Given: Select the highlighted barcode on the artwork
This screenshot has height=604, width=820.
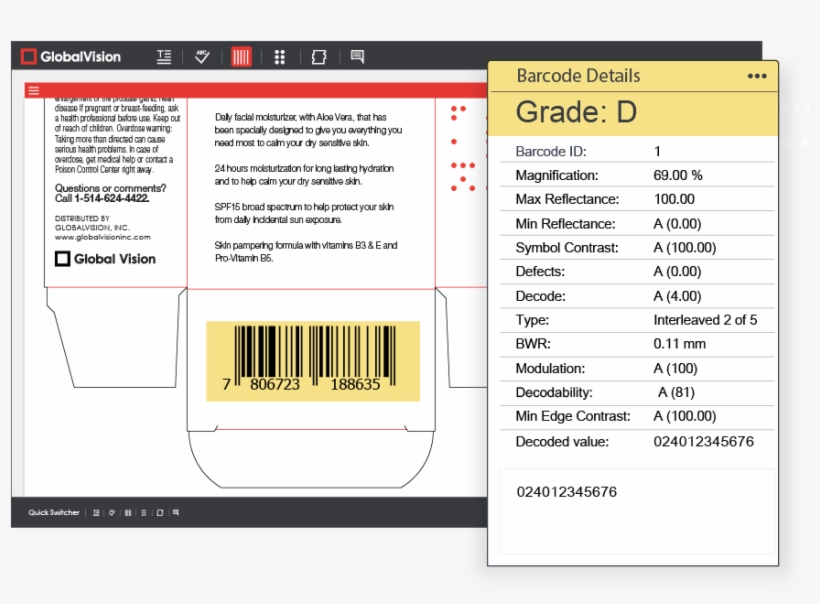Looking at the screenshot, I should (x=313, y=361).
